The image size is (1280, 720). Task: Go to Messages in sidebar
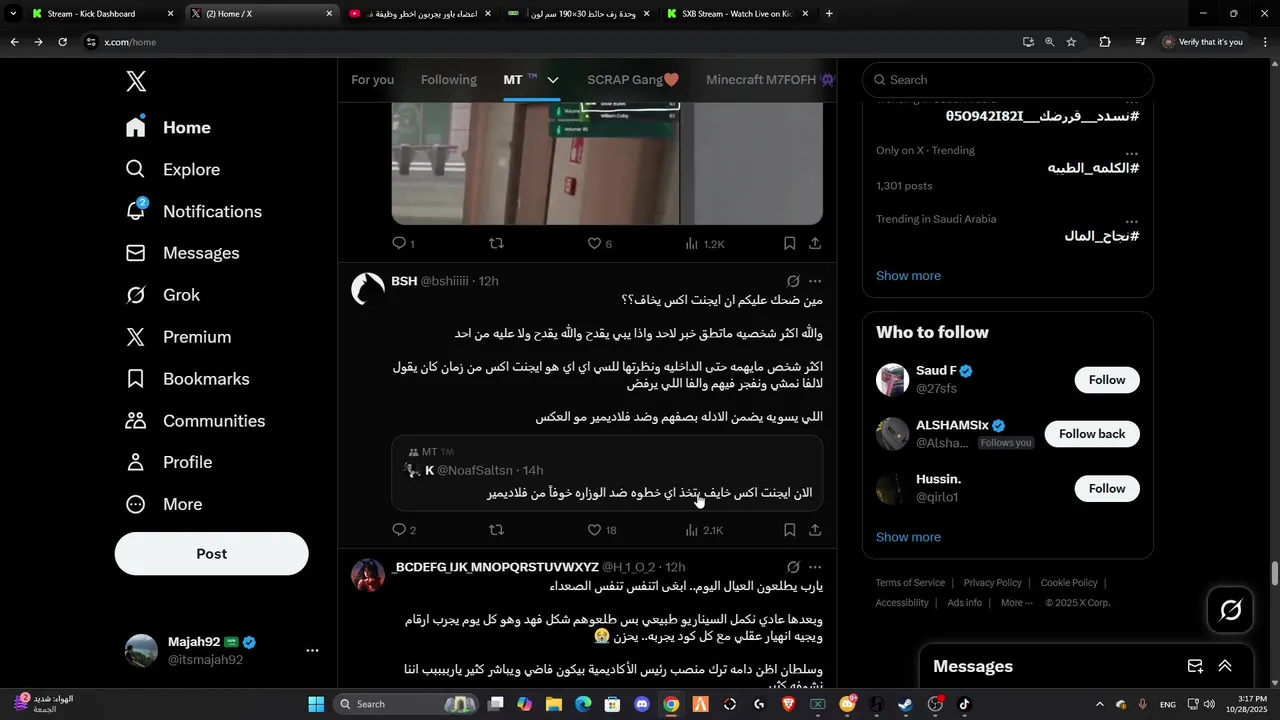[x=182, y=253]
